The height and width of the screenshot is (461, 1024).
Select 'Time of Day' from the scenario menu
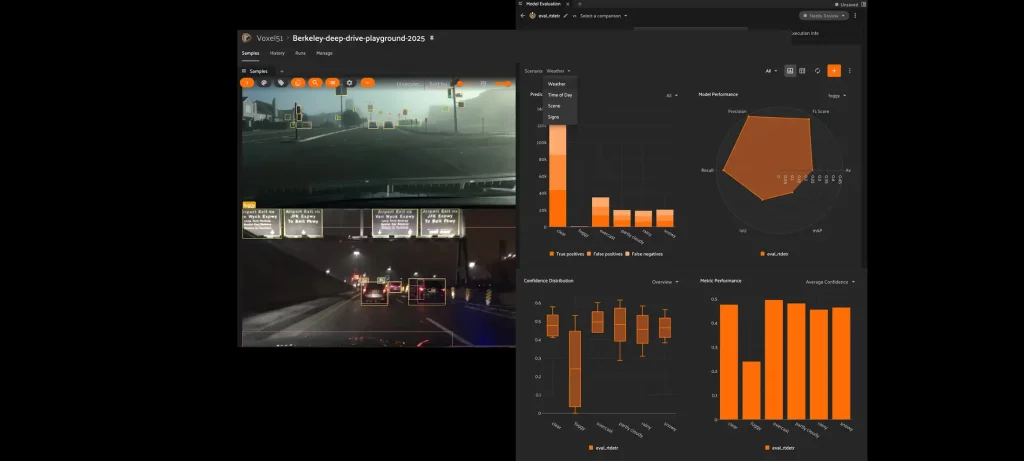click(x=560, y=95)
